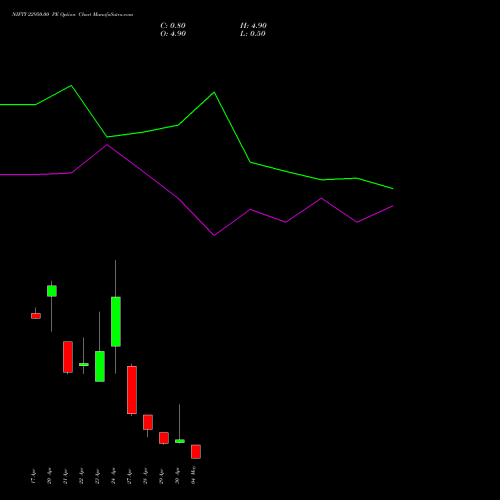
Task: Click the 17 Apr date label
Action: tap(33, 477)
